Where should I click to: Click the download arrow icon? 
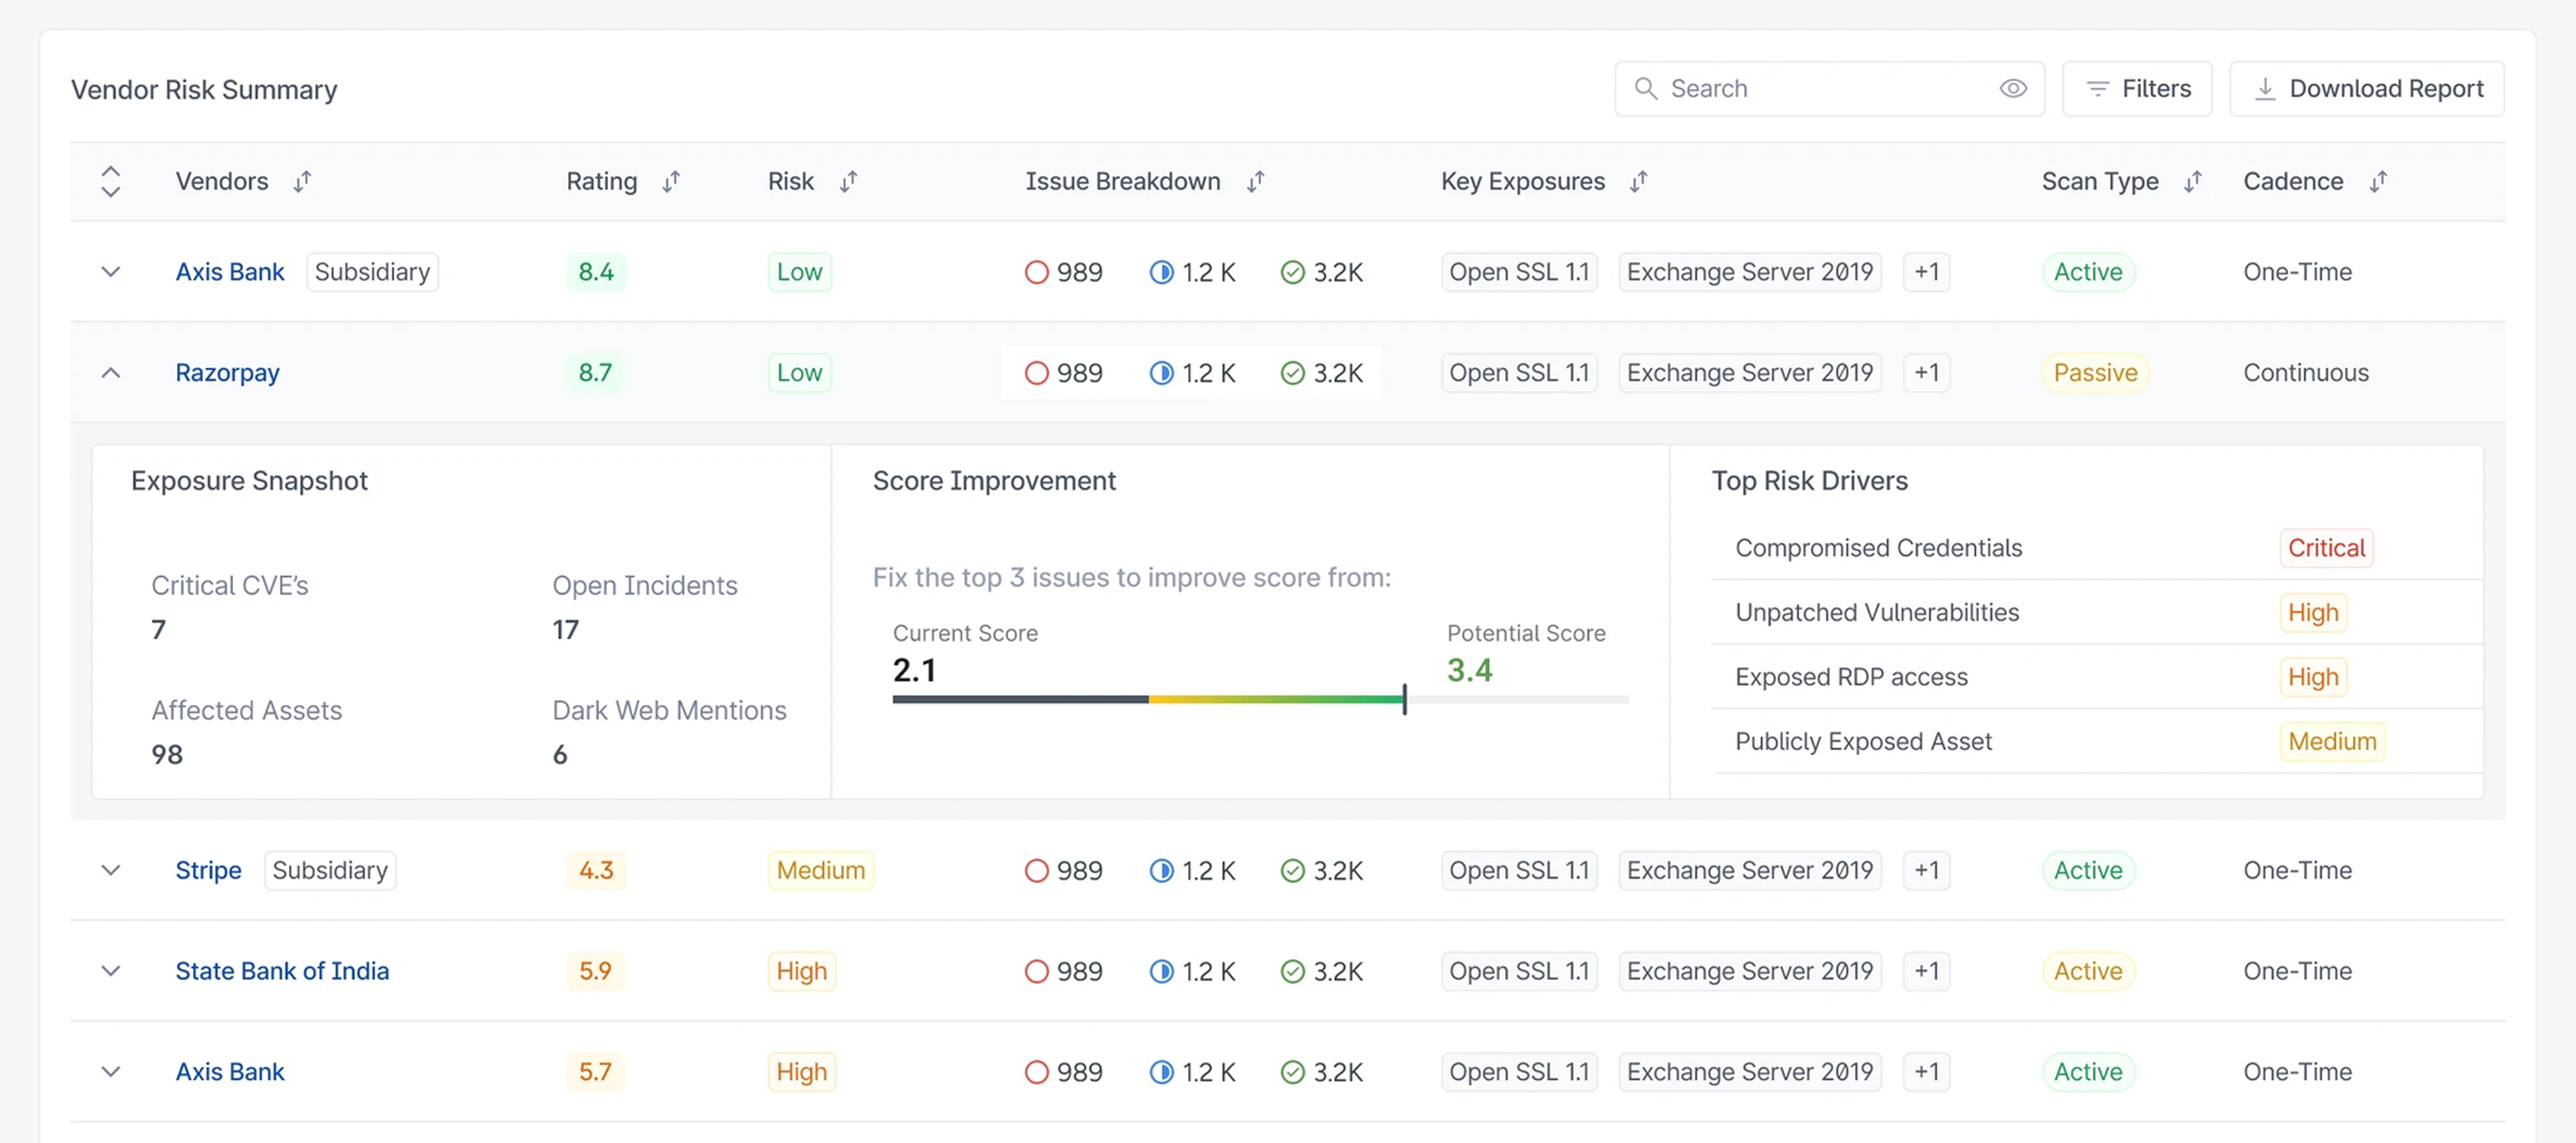2265,89
